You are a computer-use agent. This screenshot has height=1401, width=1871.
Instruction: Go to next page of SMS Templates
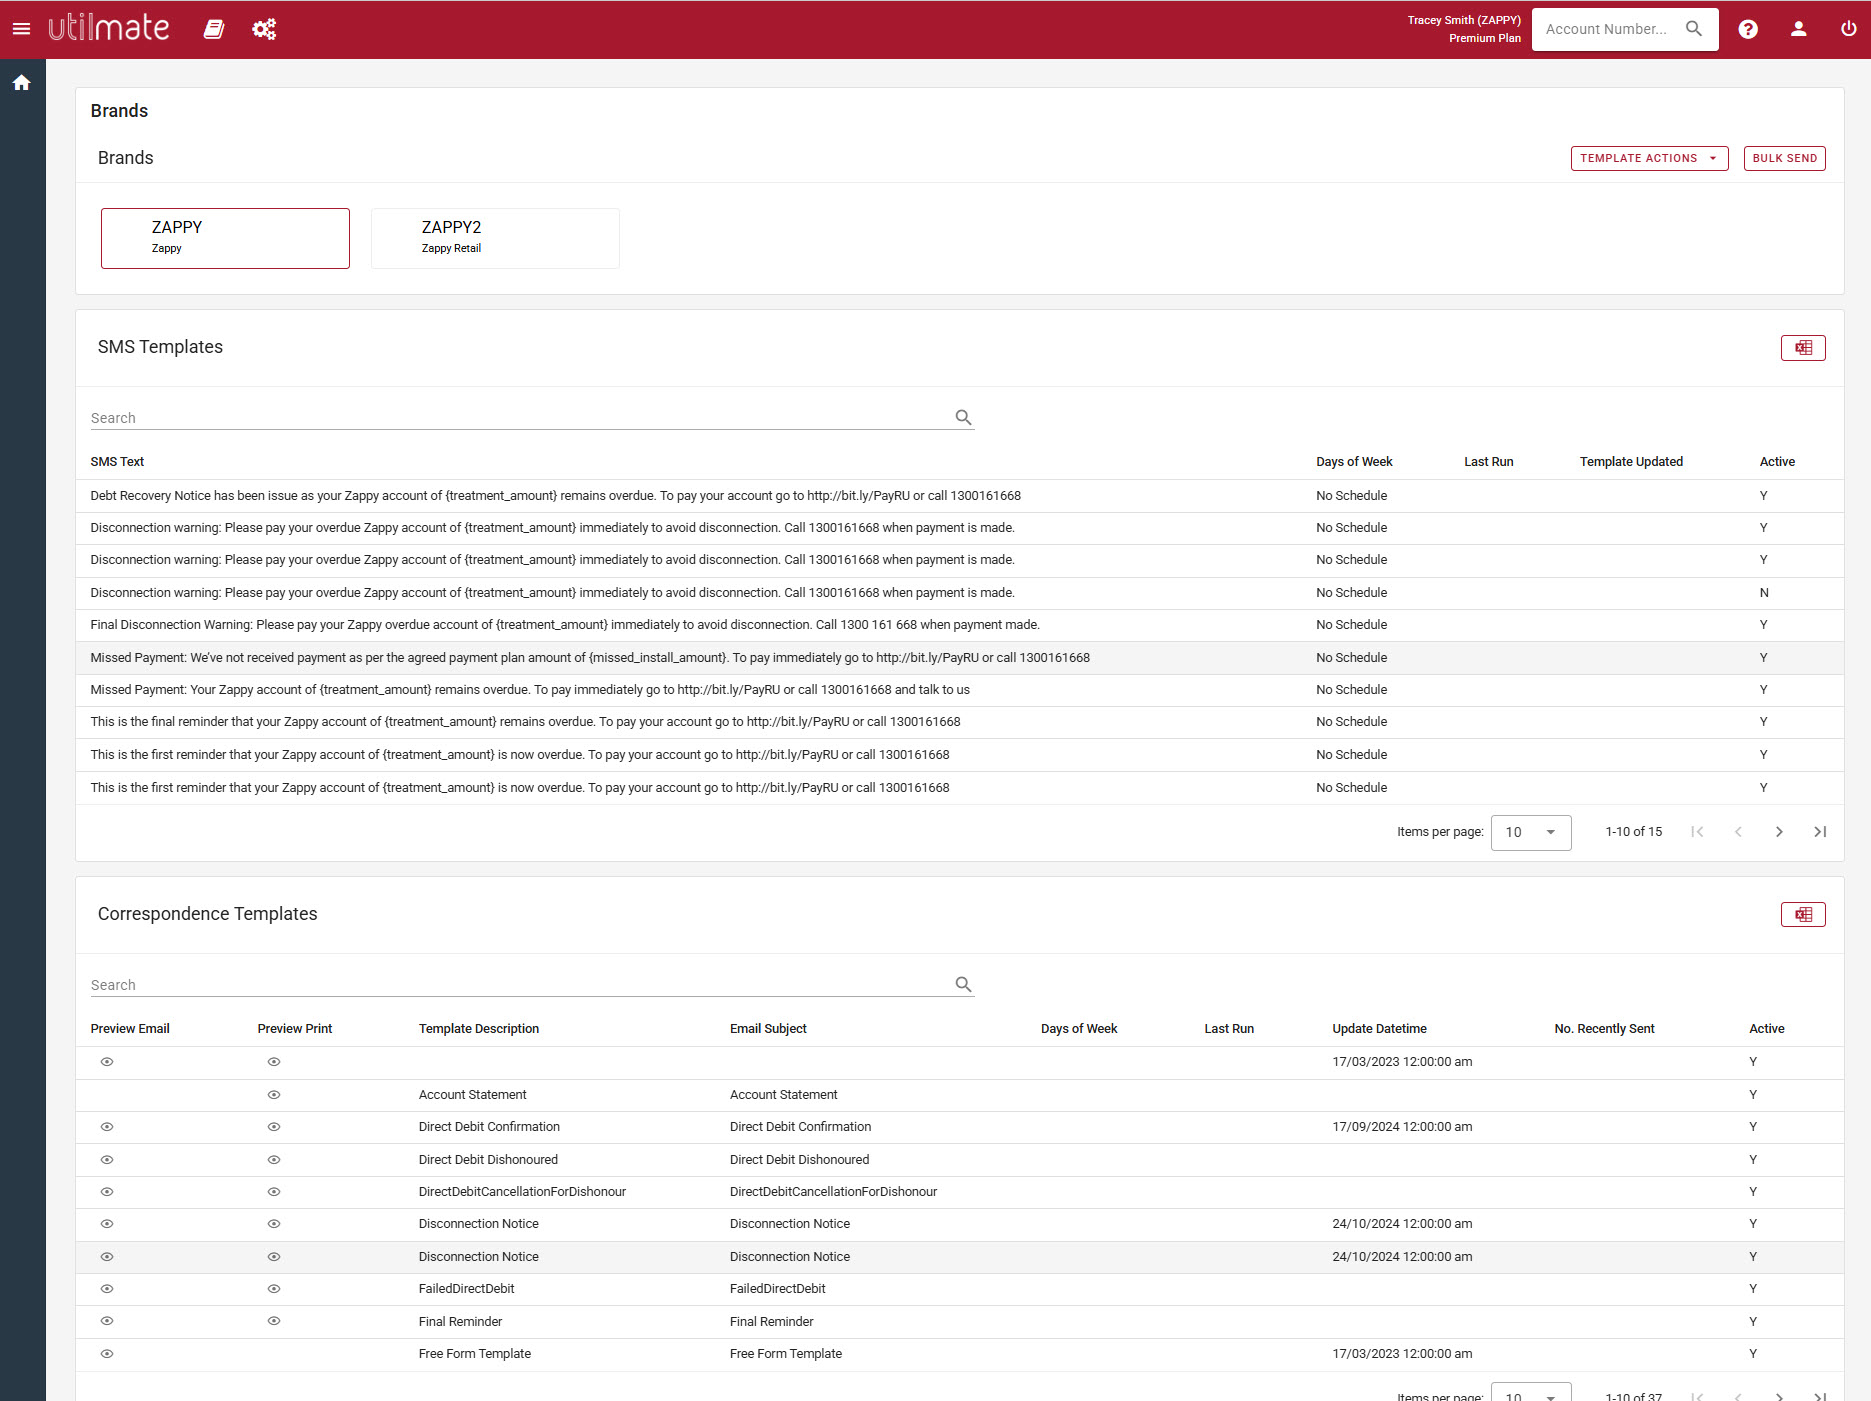1778,832
